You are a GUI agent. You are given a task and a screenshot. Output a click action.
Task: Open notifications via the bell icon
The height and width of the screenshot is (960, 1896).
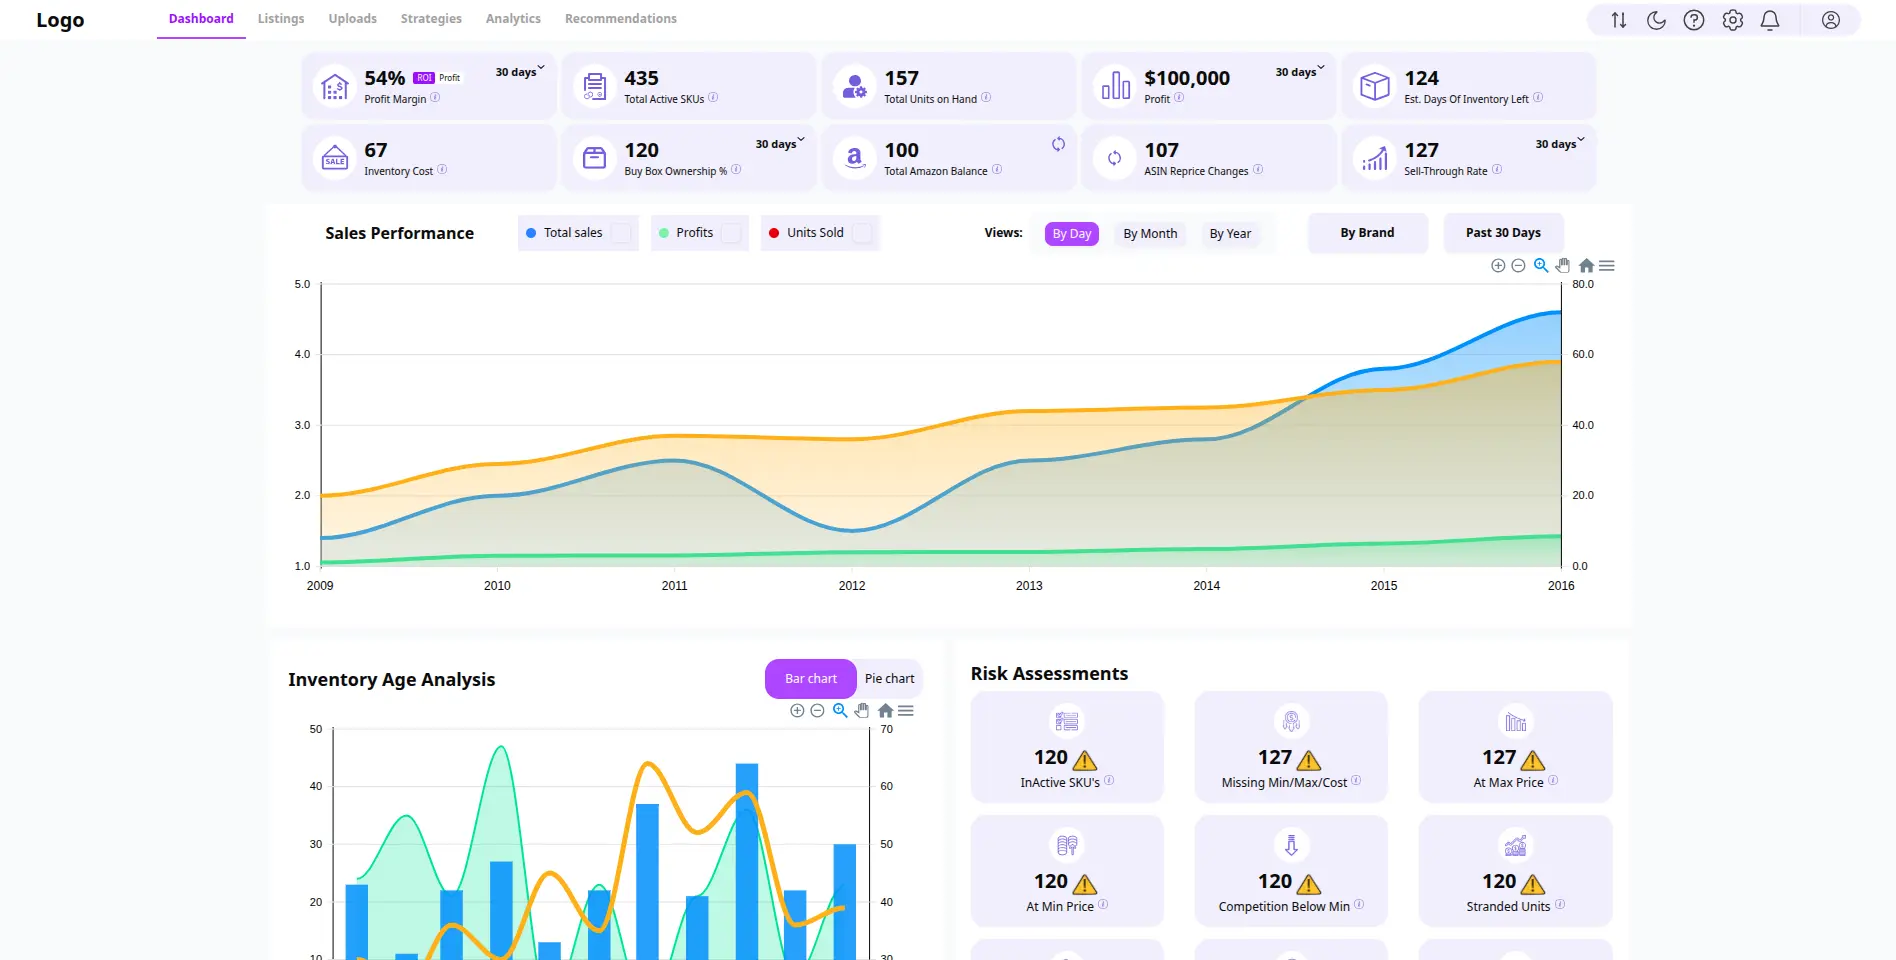coord(1770,19)
